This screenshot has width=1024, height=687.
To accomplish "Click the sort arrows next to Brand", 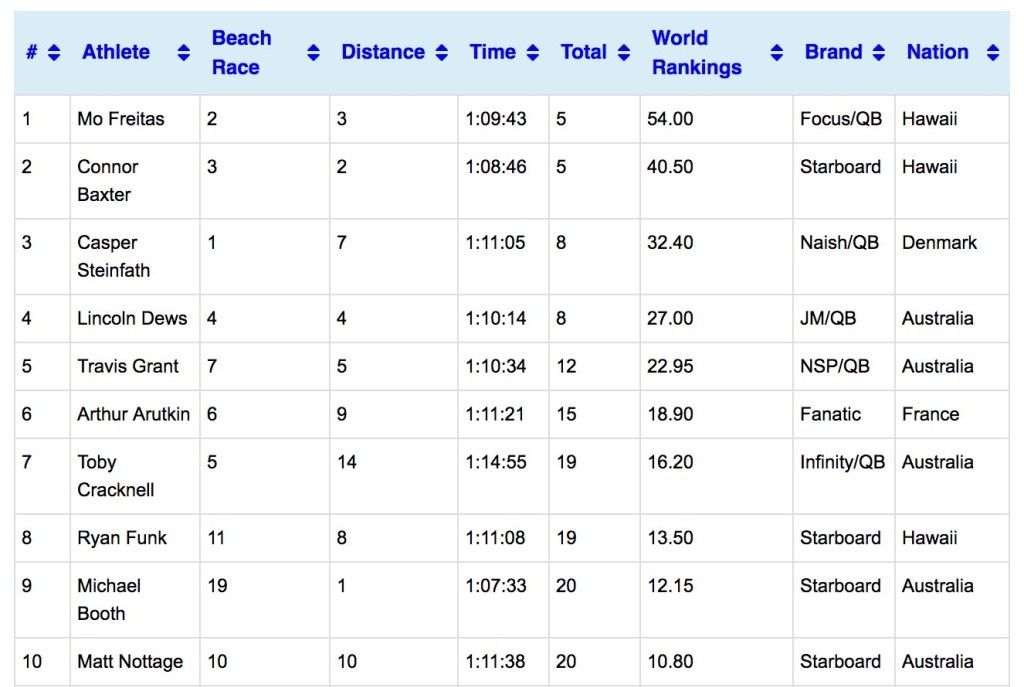I will [x=879, y=53].
